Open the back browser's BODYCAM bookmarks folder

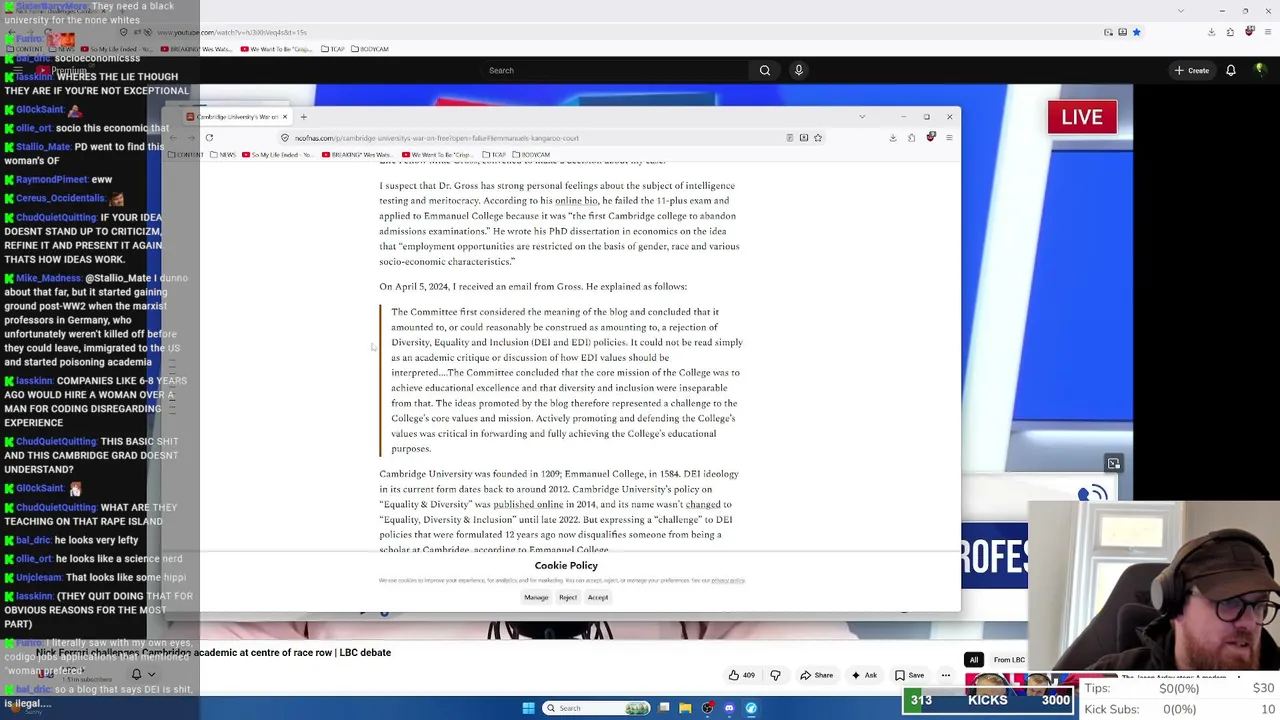point(370,49)
